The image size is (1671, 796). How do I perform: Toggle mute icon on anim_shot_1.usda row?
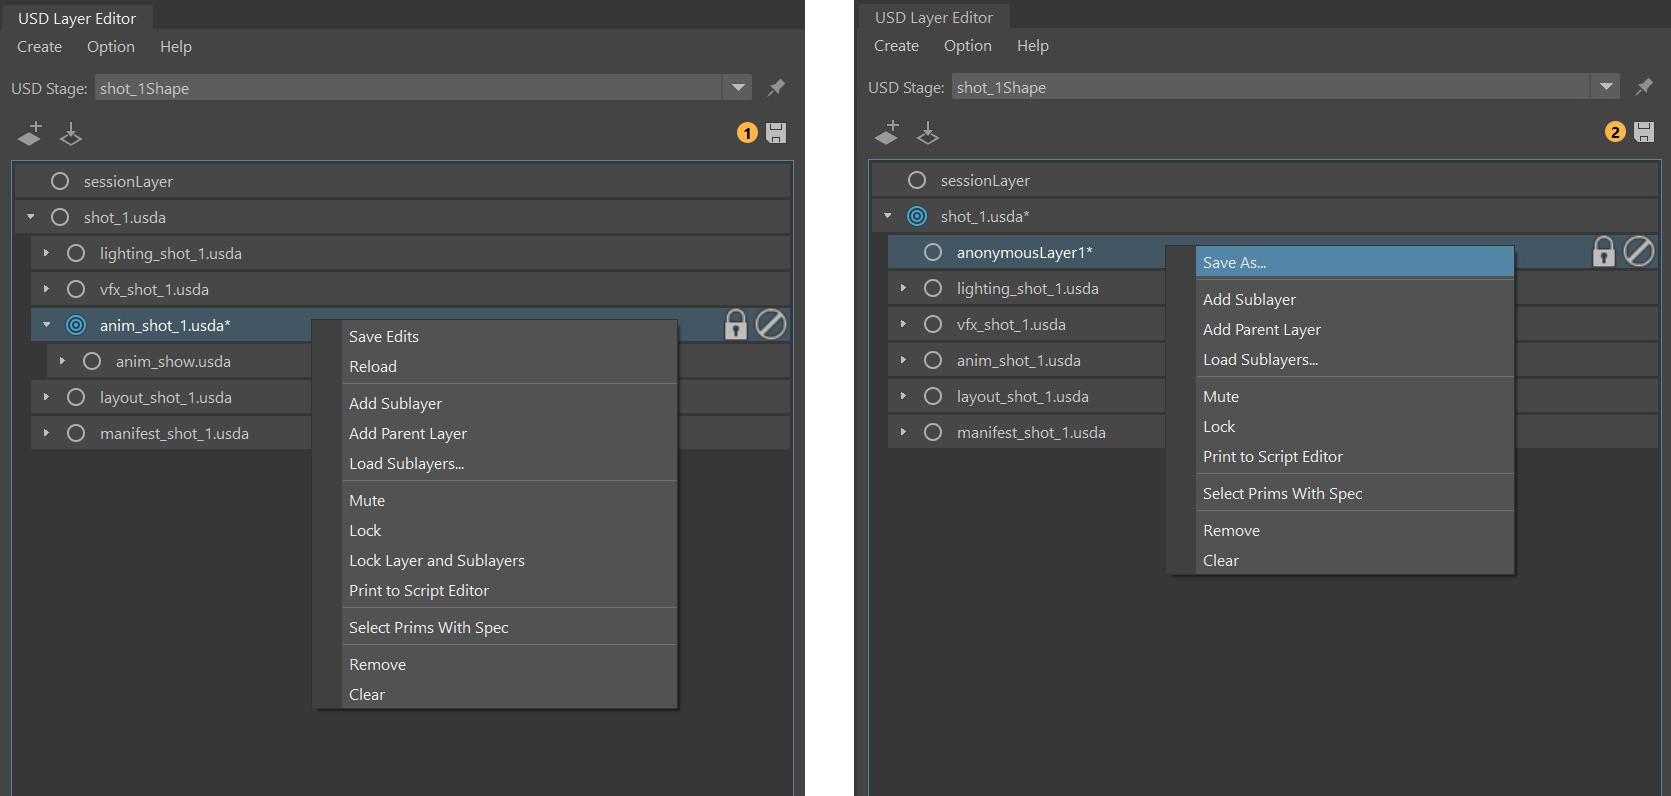click(x=771, y=324)
